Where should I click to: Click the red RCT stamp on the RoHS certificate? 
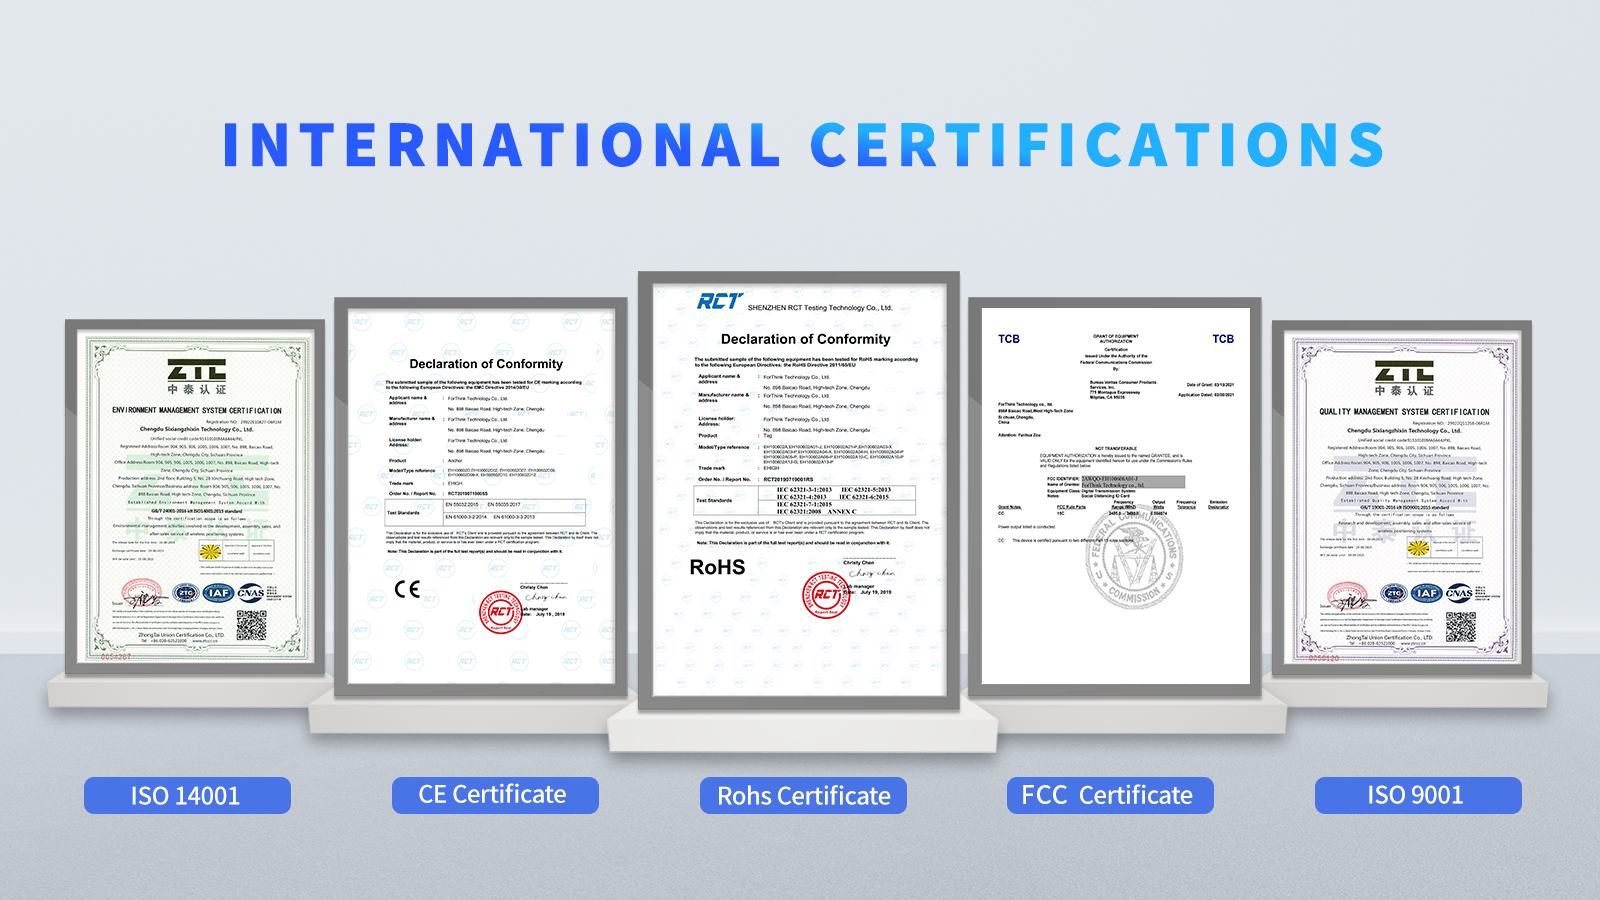[x=825, y=595]
